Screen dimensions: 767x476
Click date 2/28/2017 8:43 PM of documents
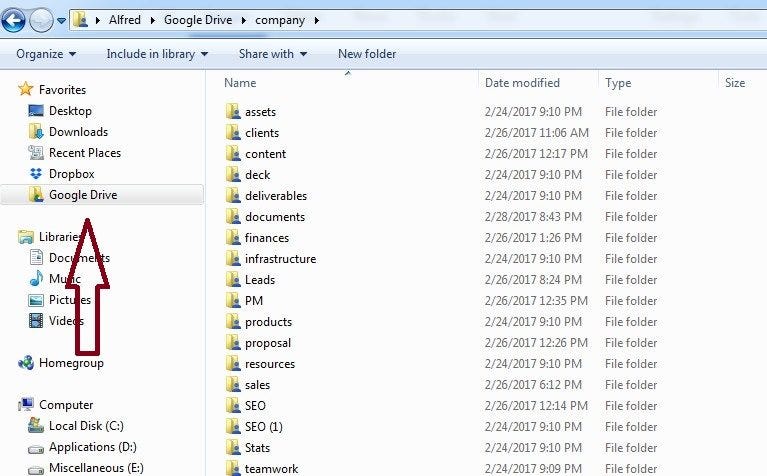533,217
